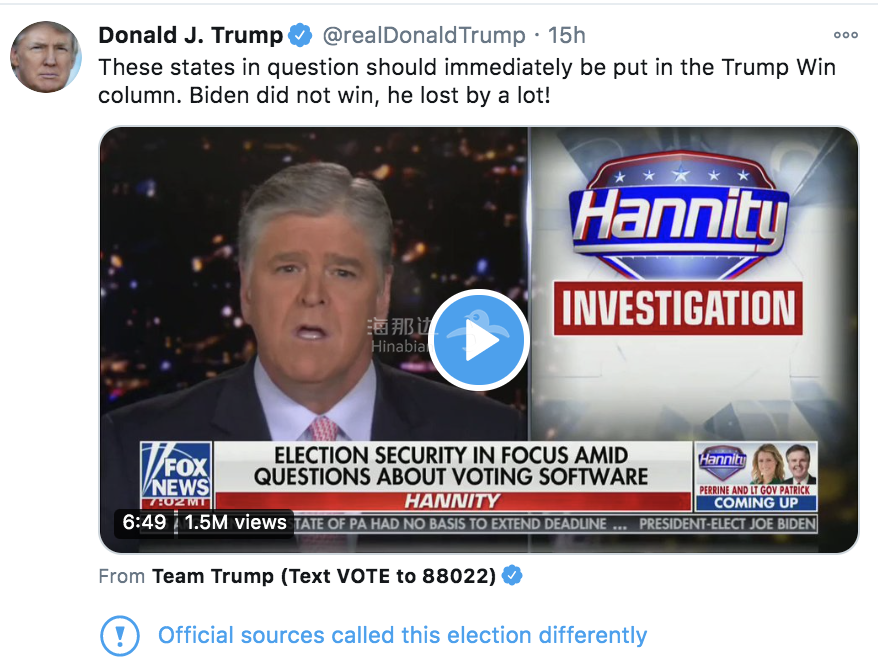Open 'Official sources called this election differently'
Viewport: 878px width, 666px height.
click(x=402, y=635)
